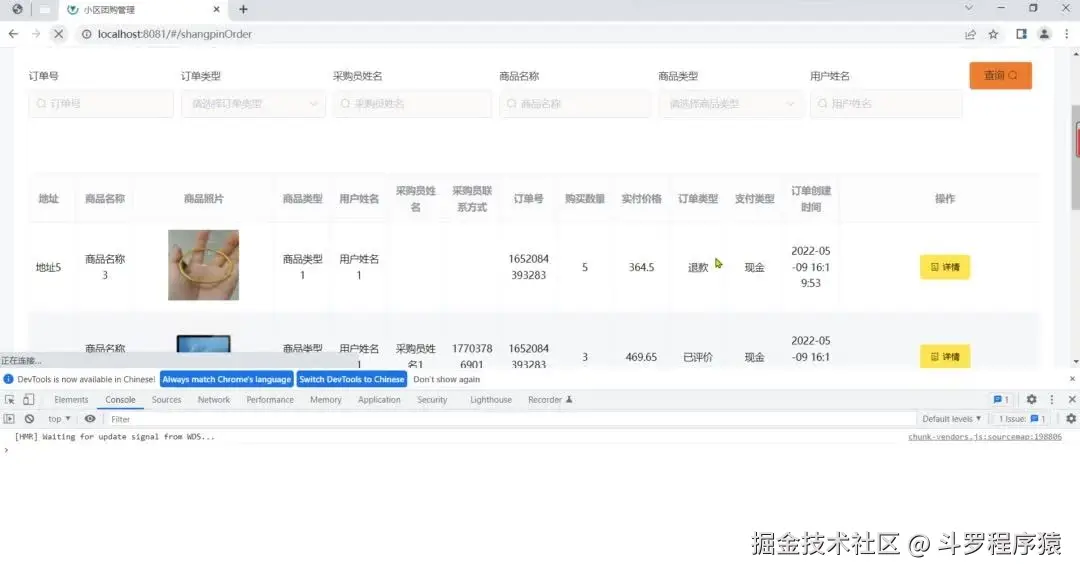This screenshot has width=1080, height=576.
Task: Bookmark this page with star icon
Action: (x=993, y=34)
